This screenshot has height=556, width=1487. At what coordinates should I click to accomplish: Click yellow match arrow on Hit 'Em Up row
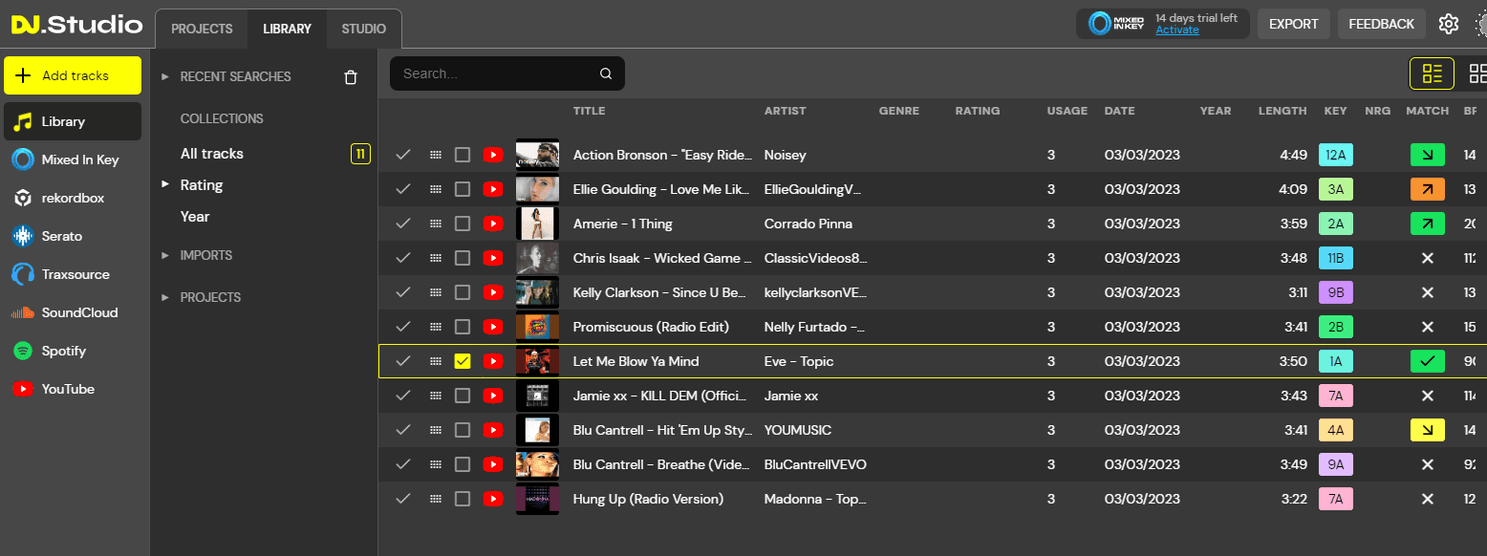(1427, 430)
